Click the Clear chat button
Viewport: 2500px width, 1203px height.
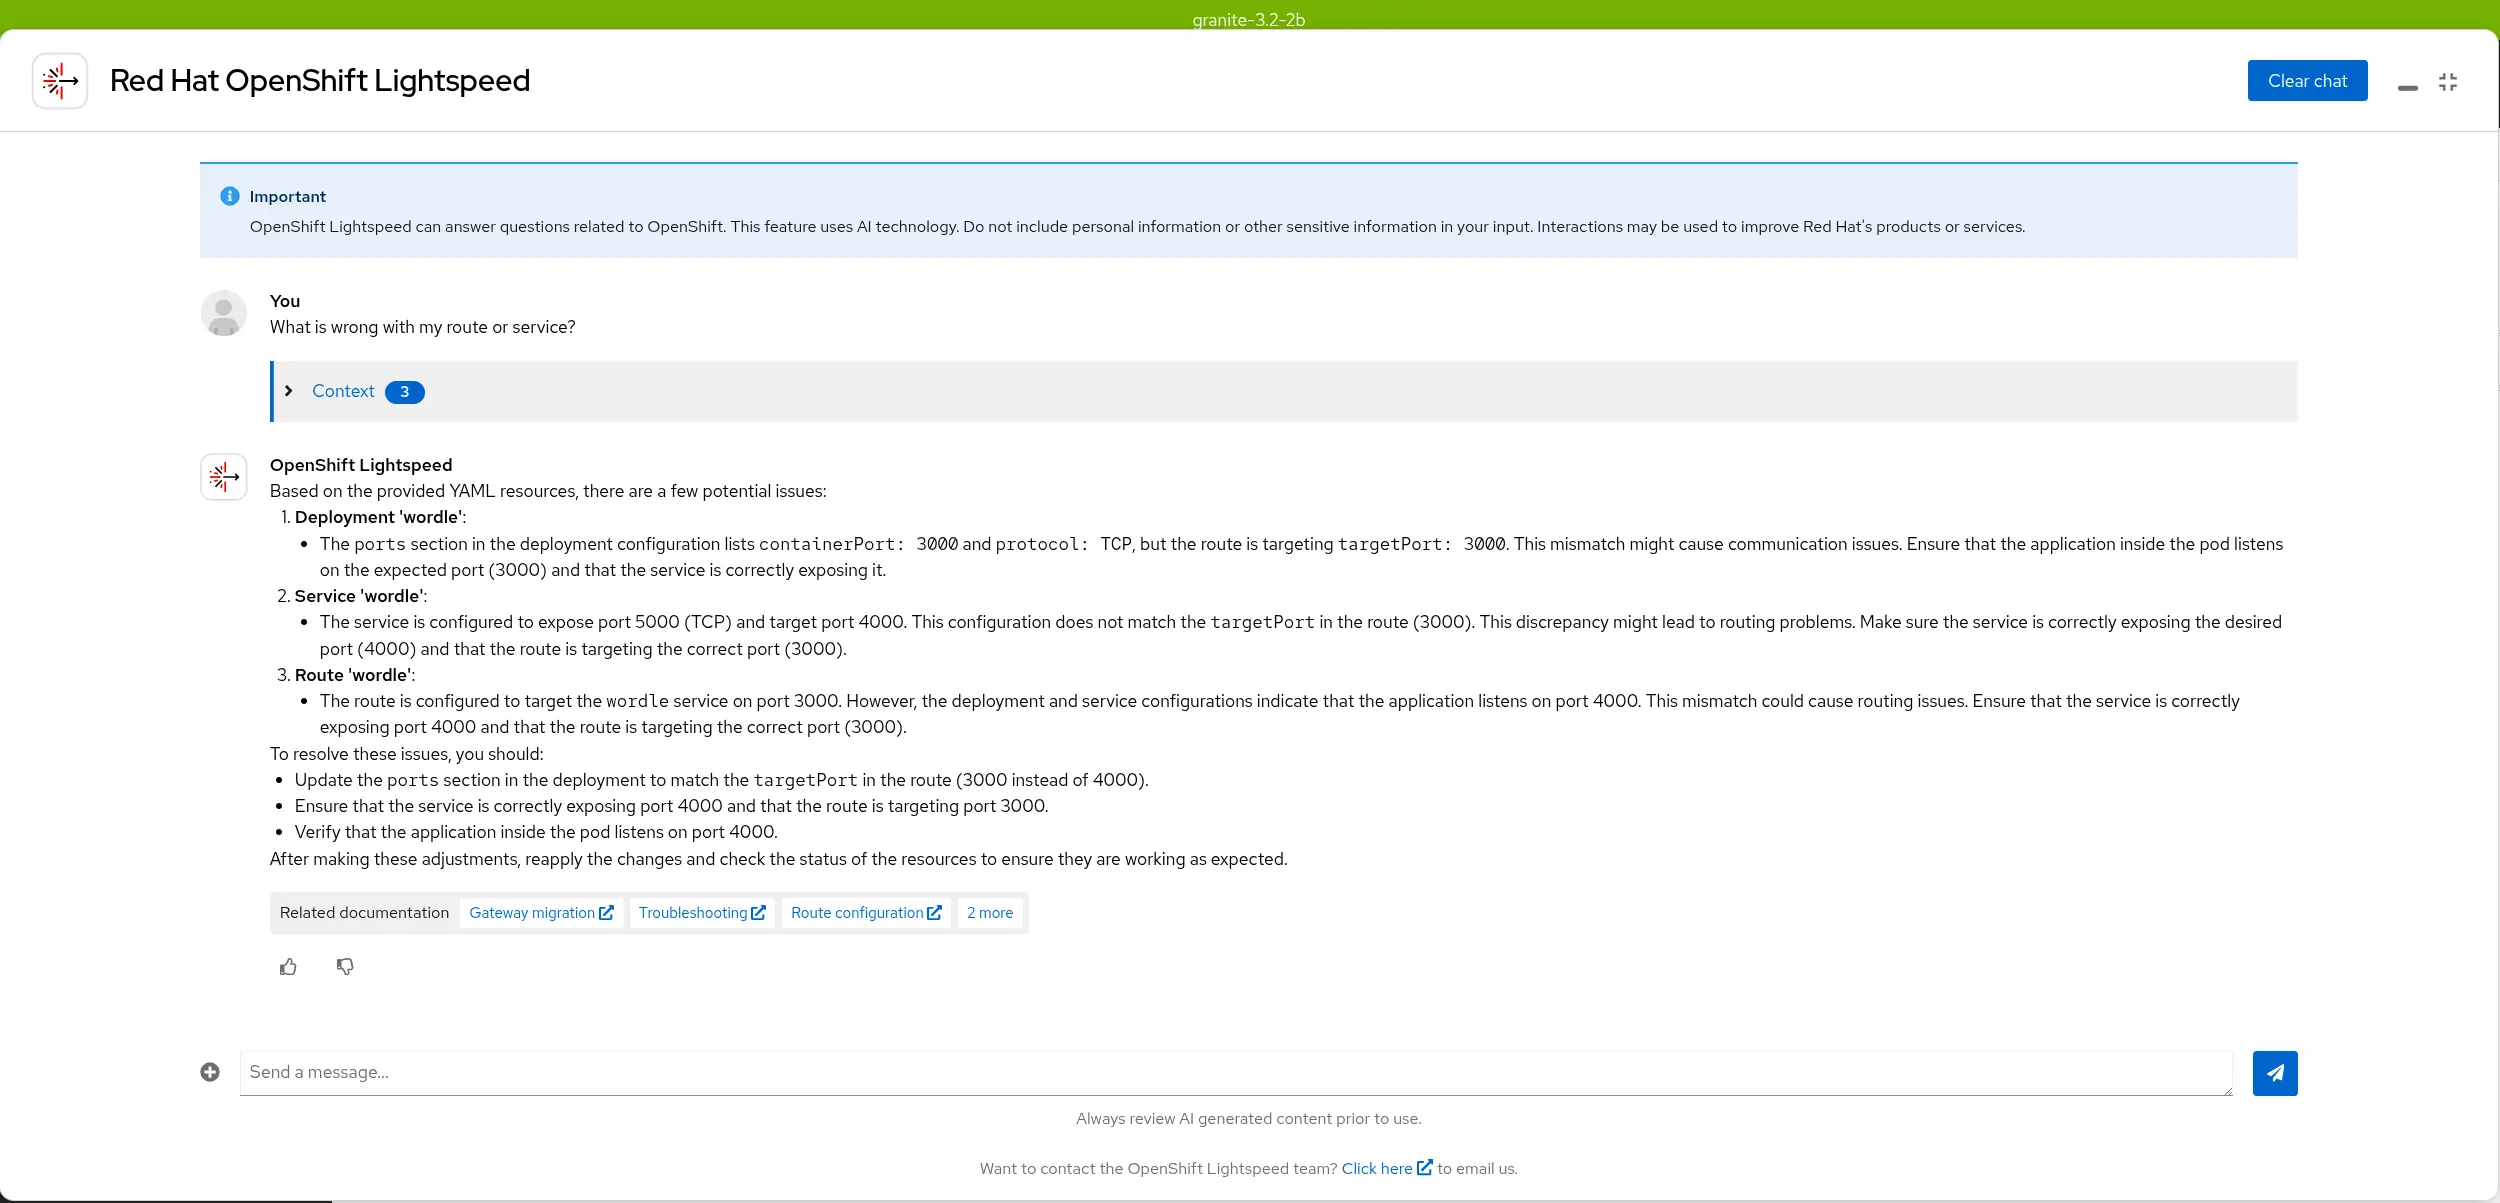(2307, 81)
